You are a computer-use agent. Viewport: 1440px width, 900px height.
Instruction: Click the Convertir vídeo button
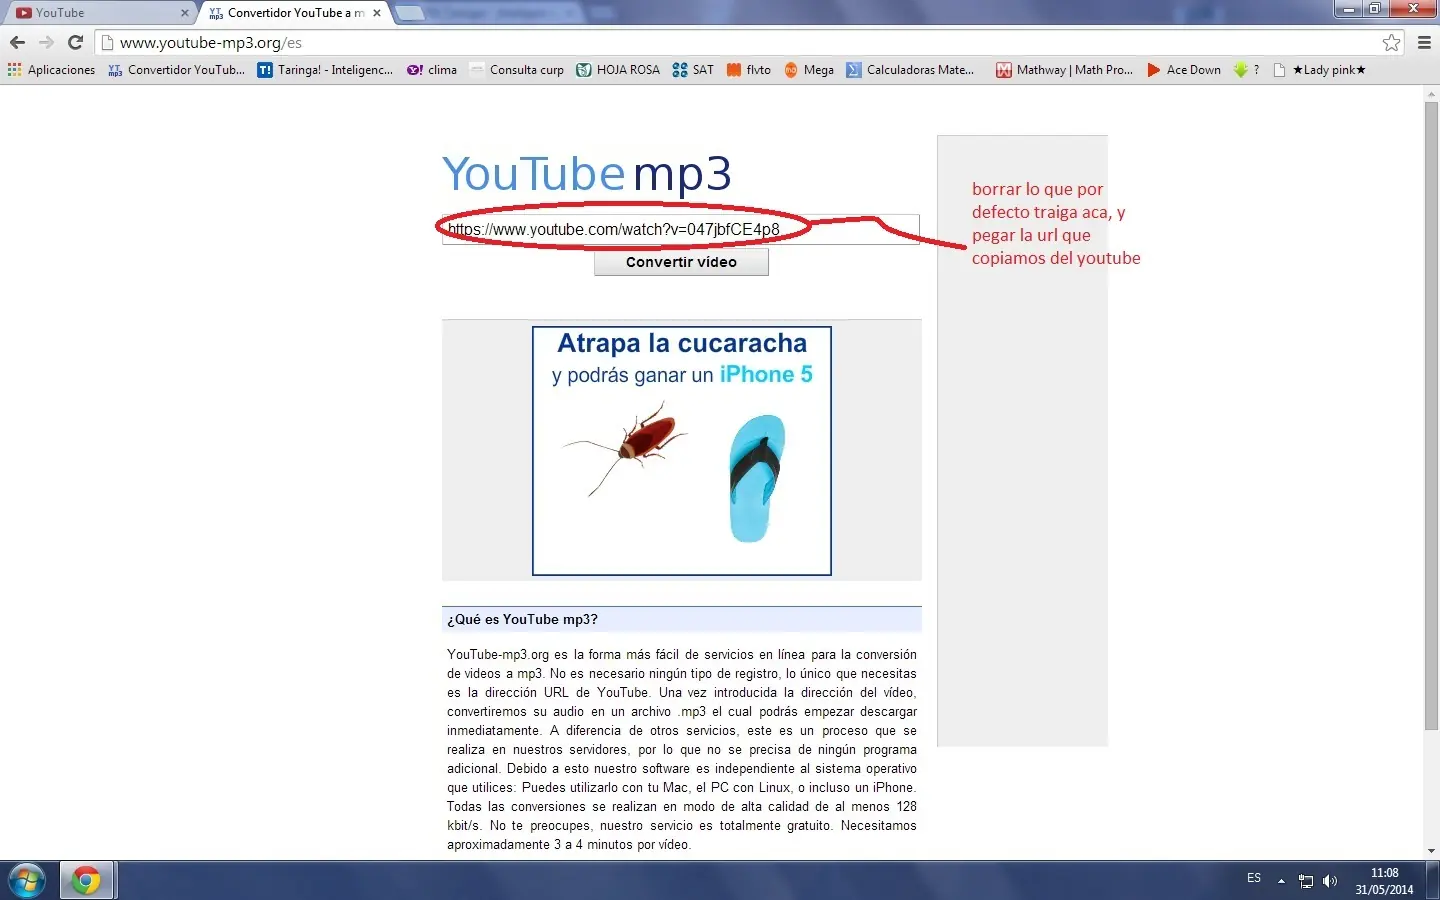(681, 262)
